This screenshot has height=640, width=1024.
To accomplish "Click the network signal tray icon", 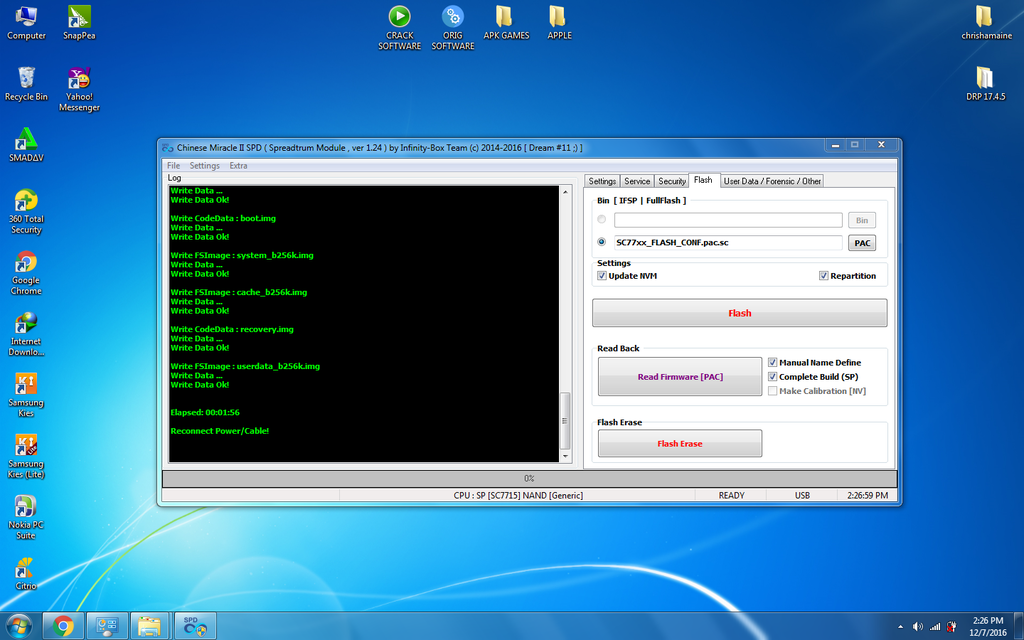I will tap(935, 627).
